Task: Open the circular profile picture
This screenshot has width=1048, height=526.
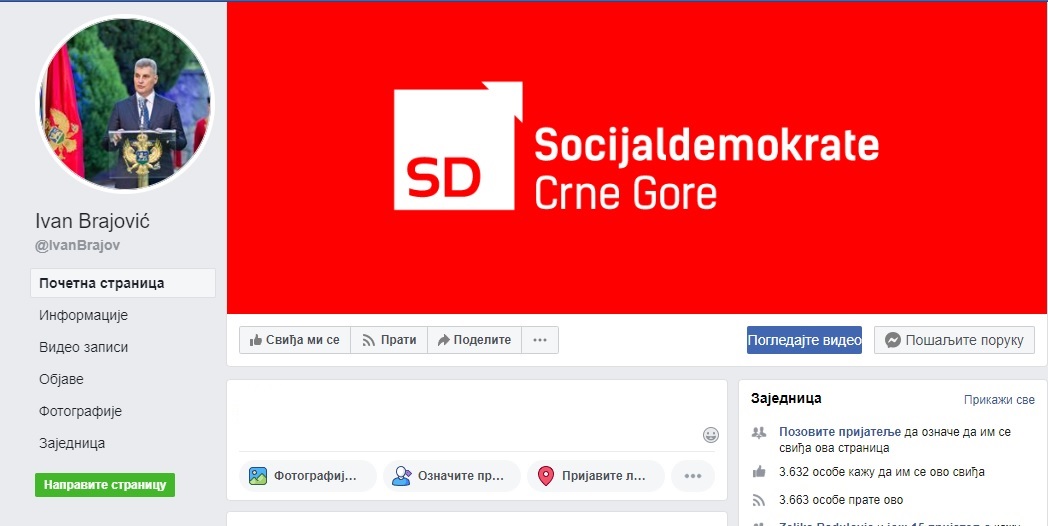Action: pos(125,103)
